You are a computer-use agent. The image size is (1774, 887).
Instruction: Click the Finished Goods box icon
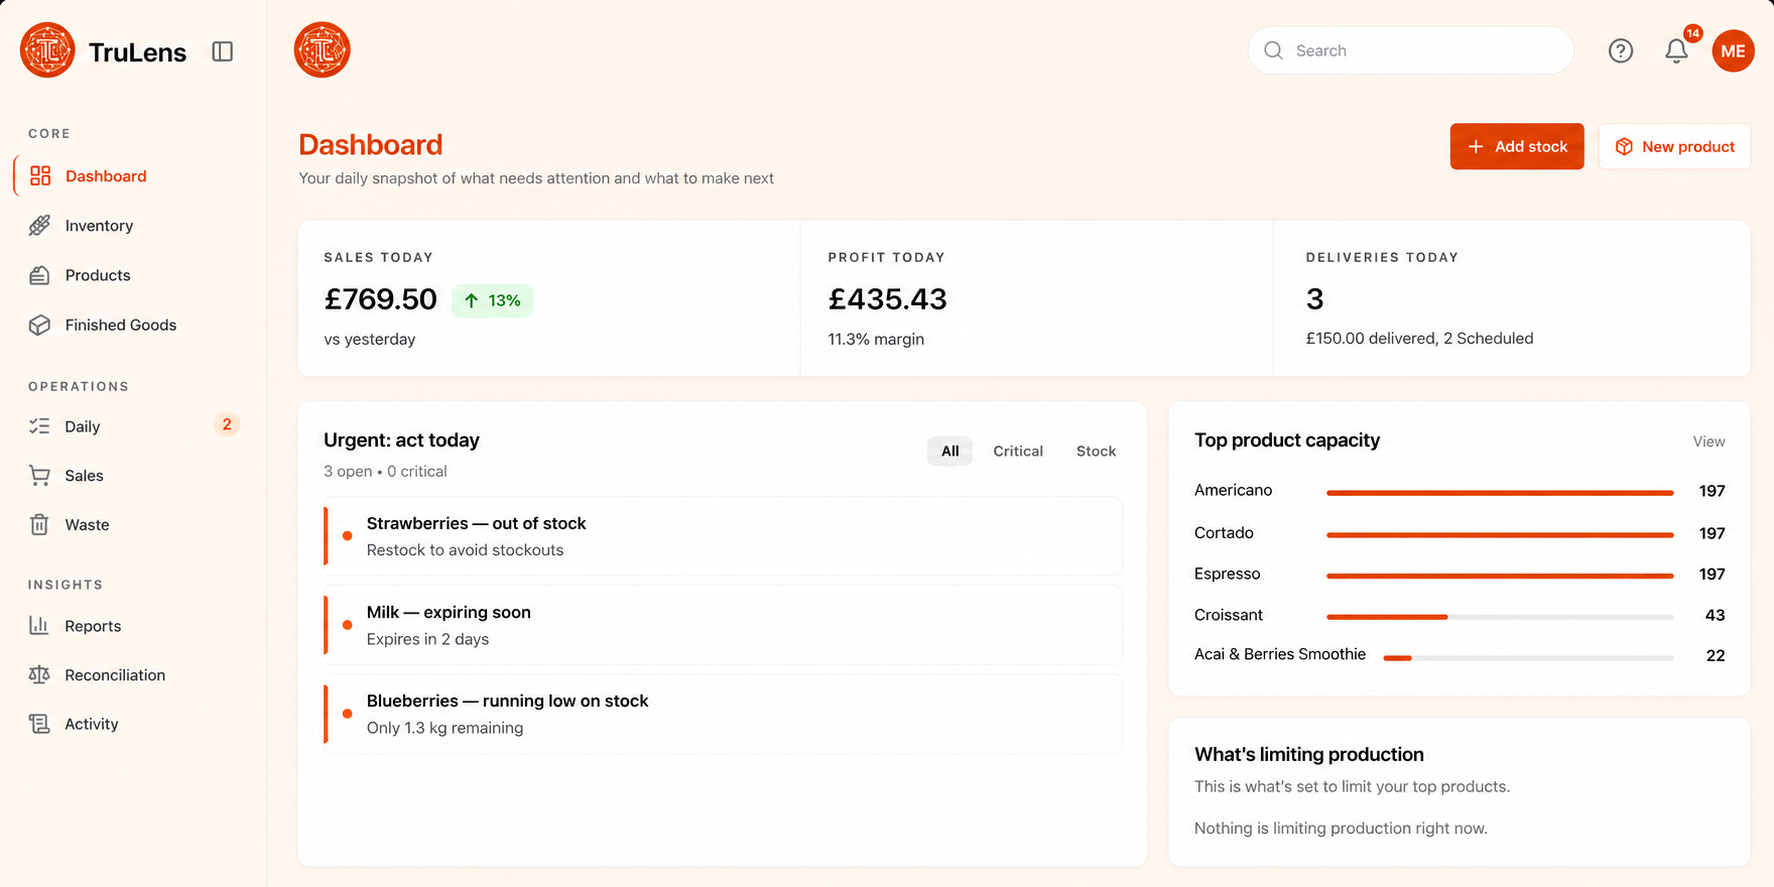pyautogui.click(x=40, y=325)
